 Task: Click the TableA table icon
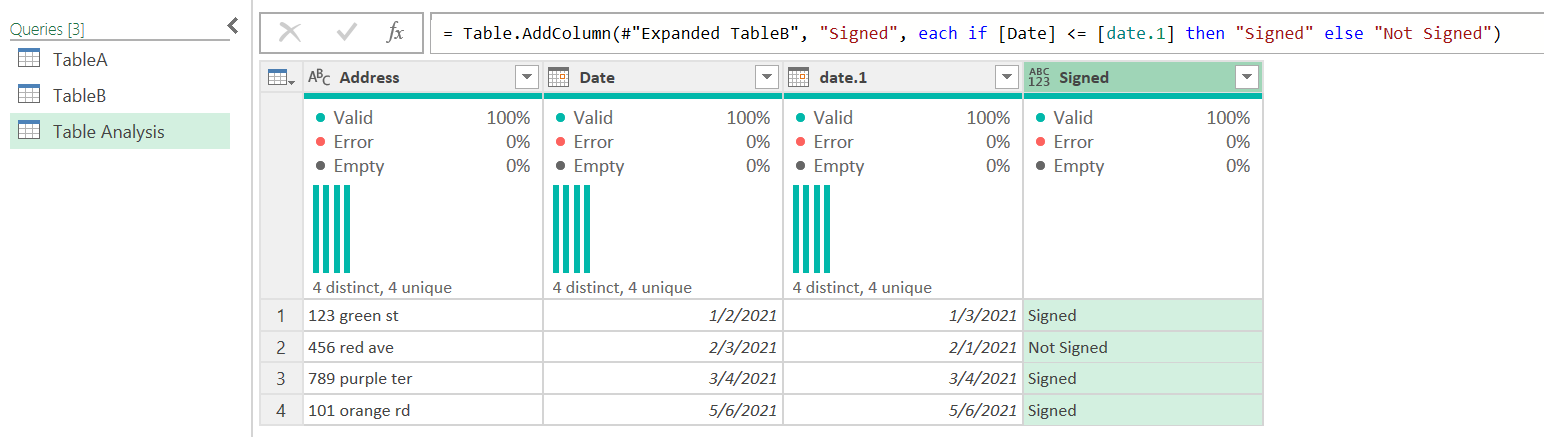click(x=30, y=59)
